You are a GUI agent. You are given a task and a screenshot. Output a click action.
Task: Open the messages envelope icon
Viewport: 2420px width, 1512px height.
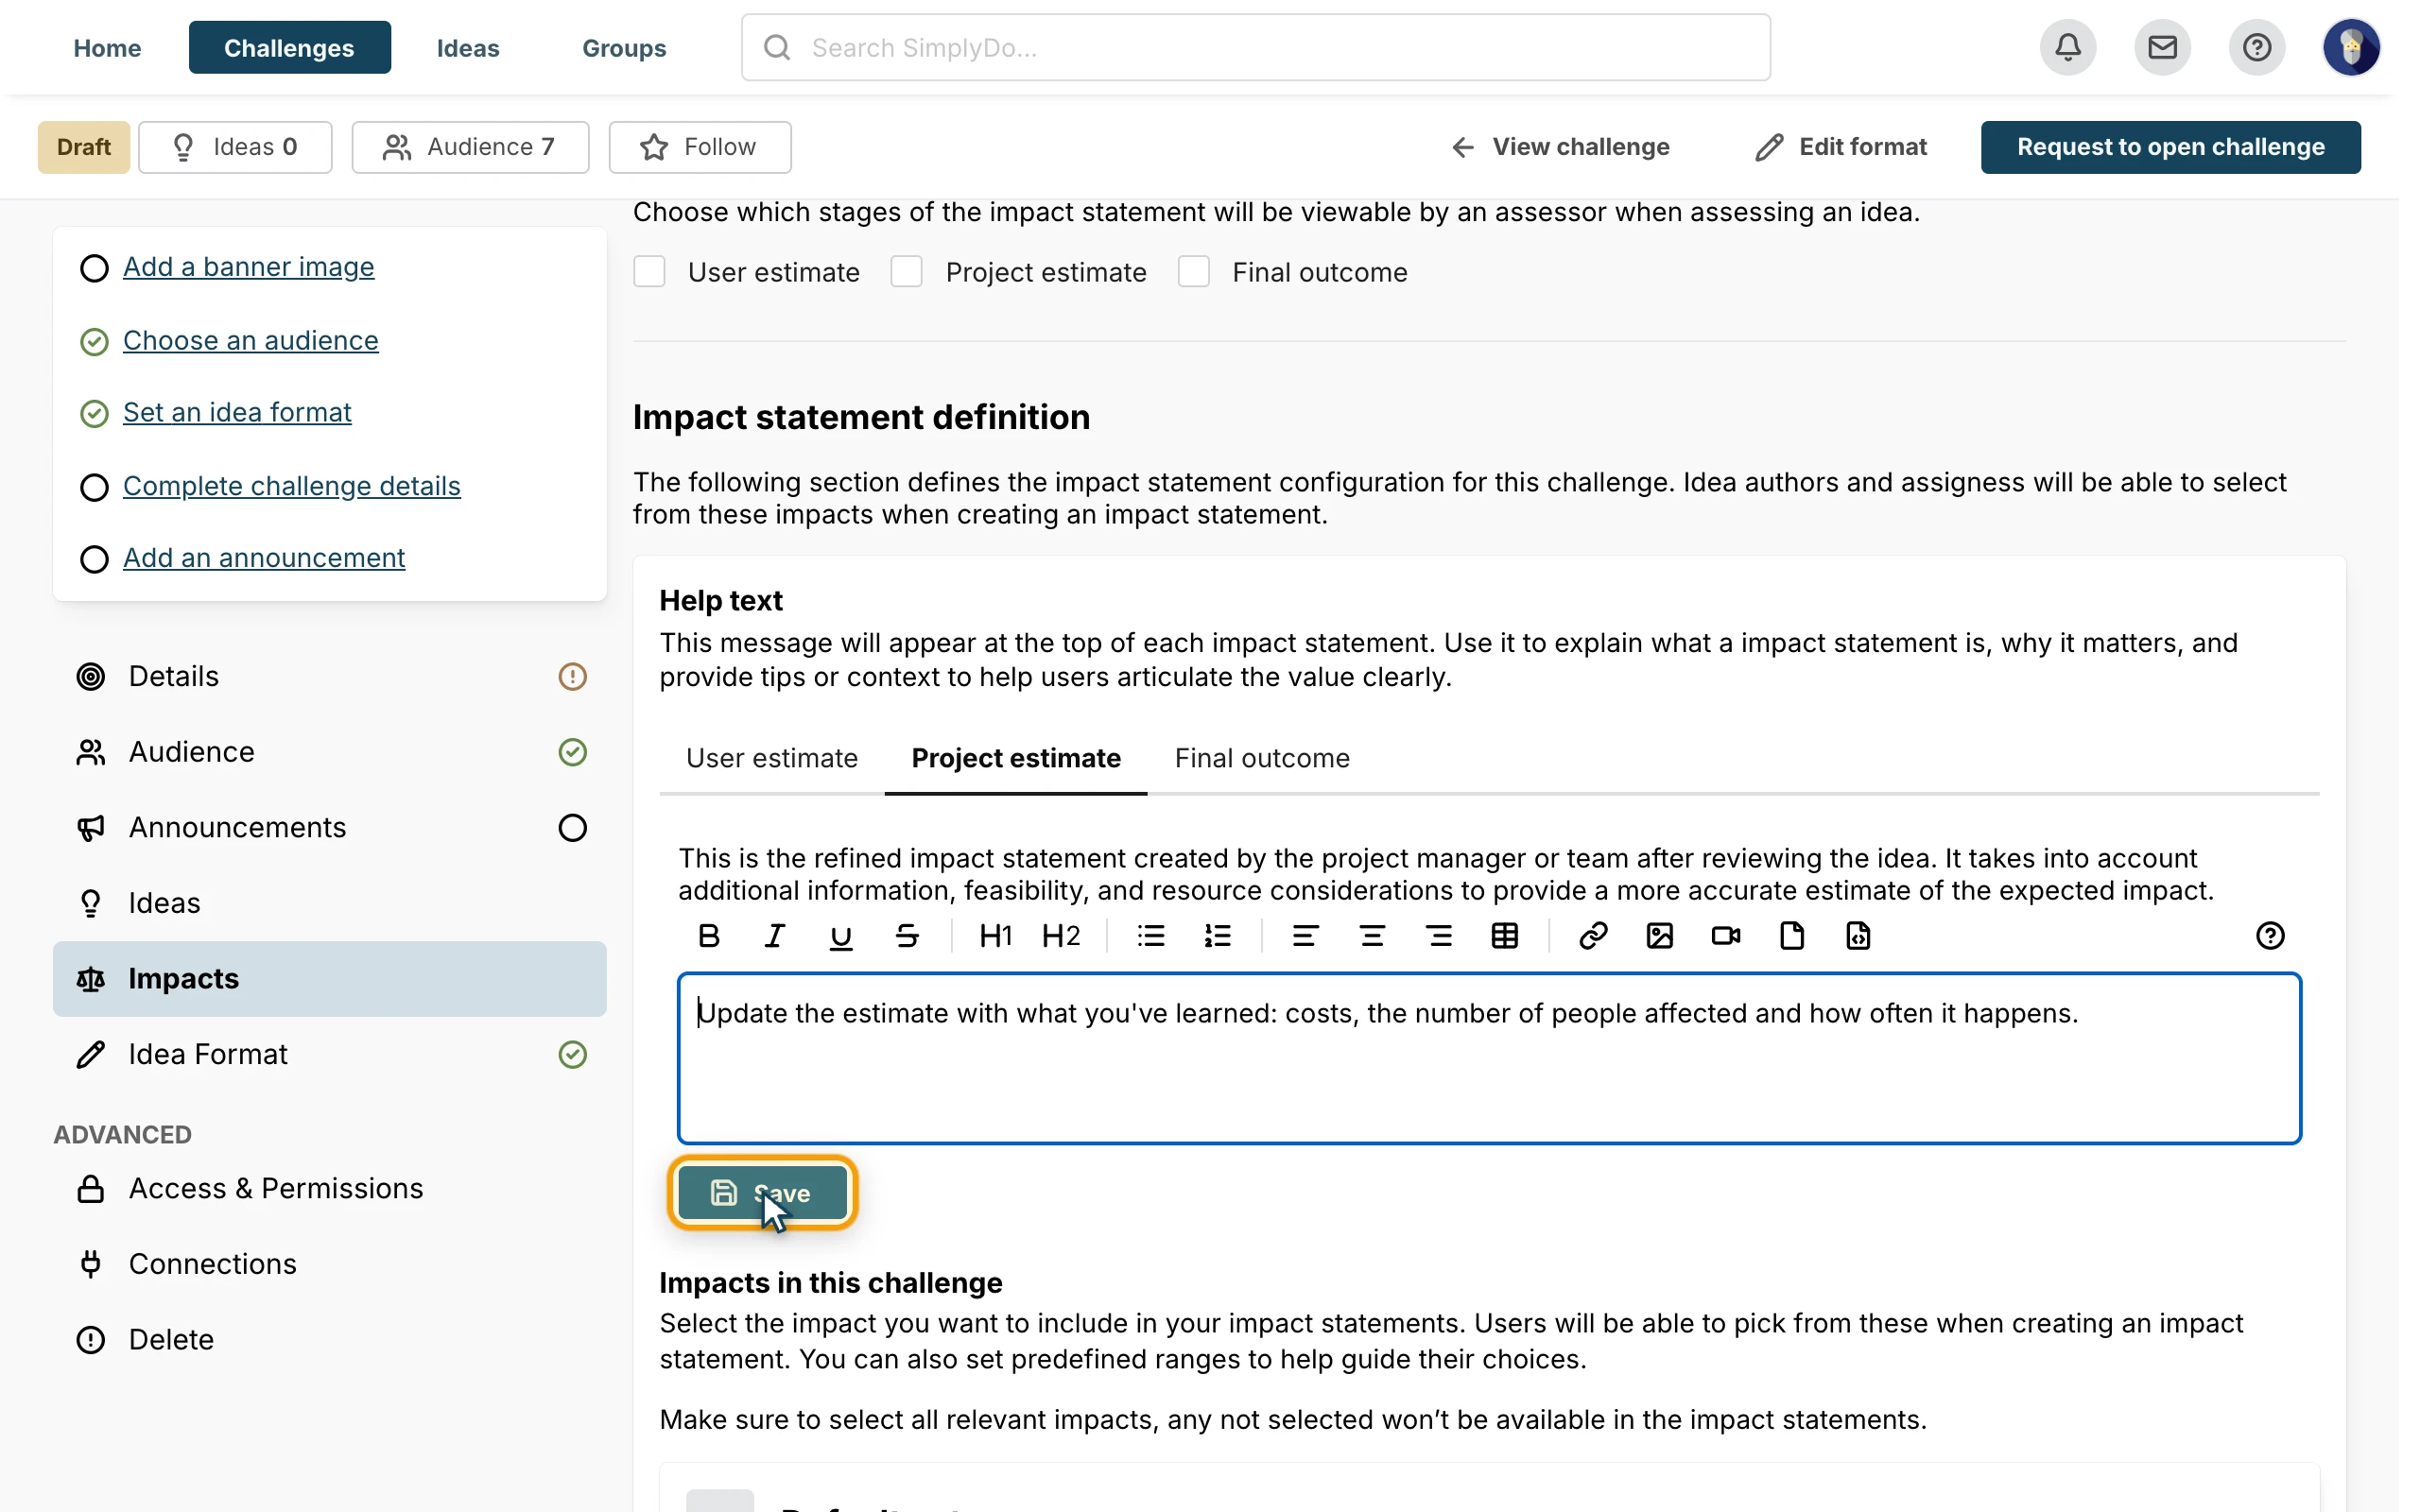[2162, 47]
